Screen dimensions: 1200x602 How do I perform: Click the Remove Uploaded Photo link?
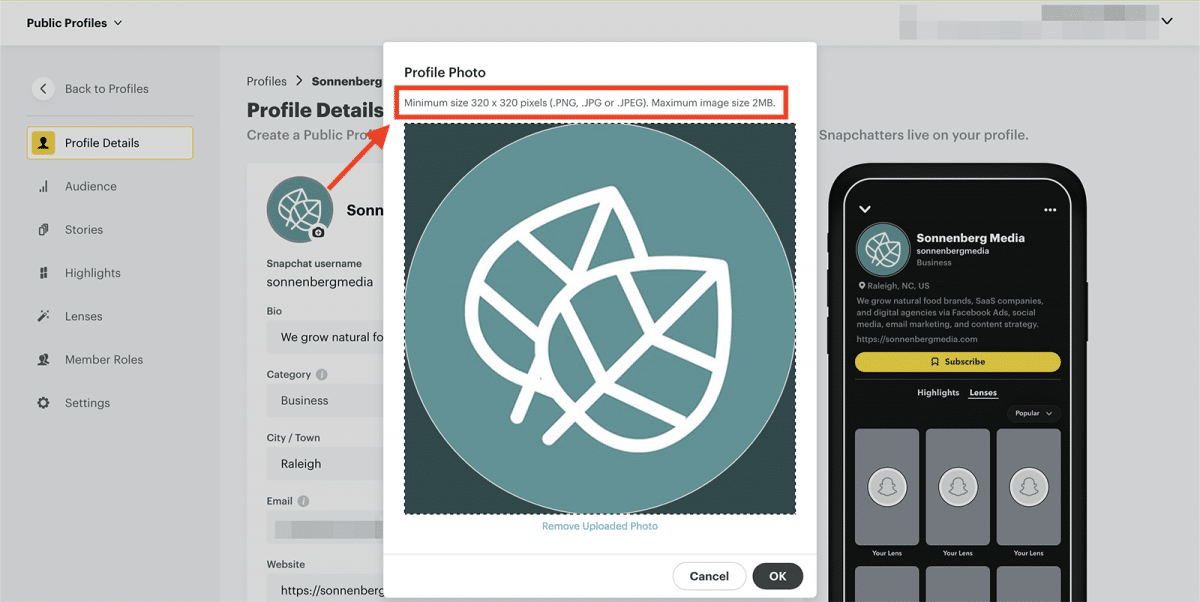[600, 526]
